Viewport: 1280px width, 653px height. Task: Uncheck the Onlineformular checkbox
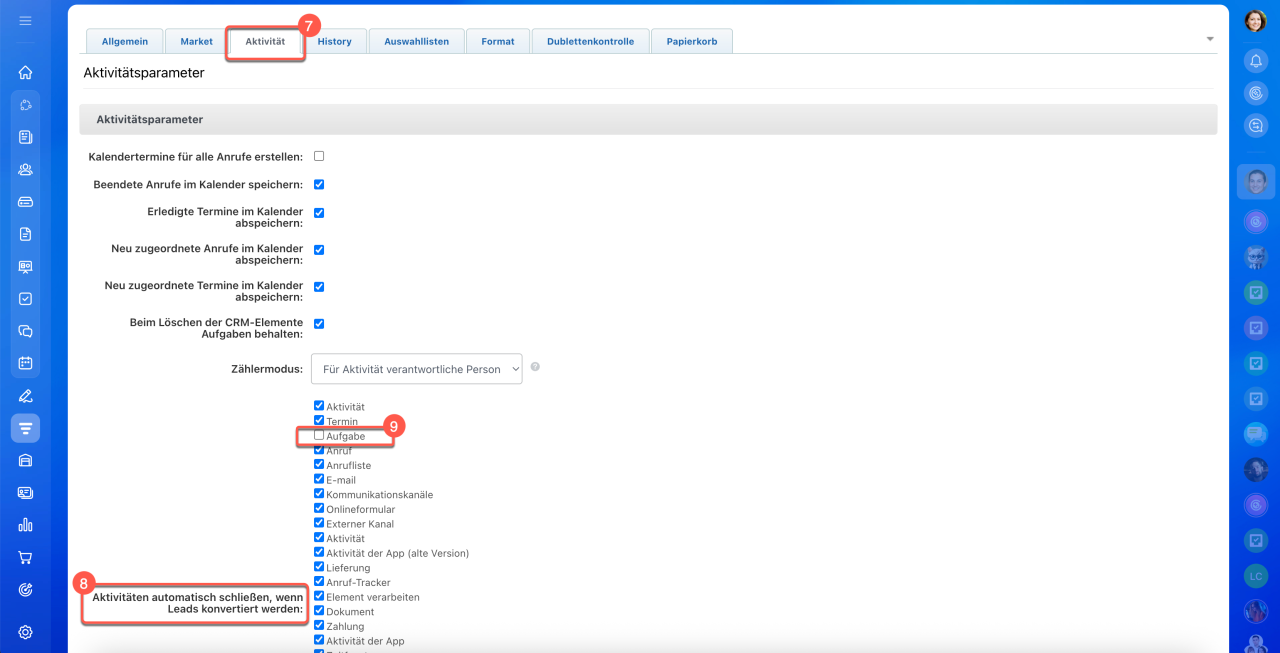[319, 509]
